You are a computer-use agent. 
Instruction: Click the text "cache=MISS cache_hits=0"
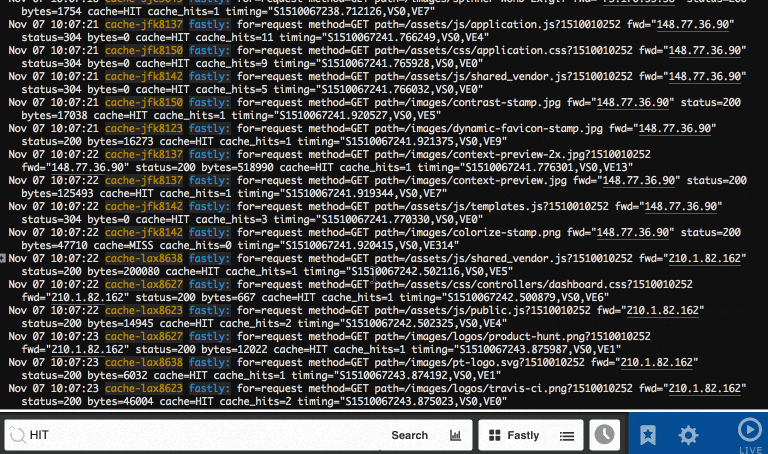(x=162, y=245)
